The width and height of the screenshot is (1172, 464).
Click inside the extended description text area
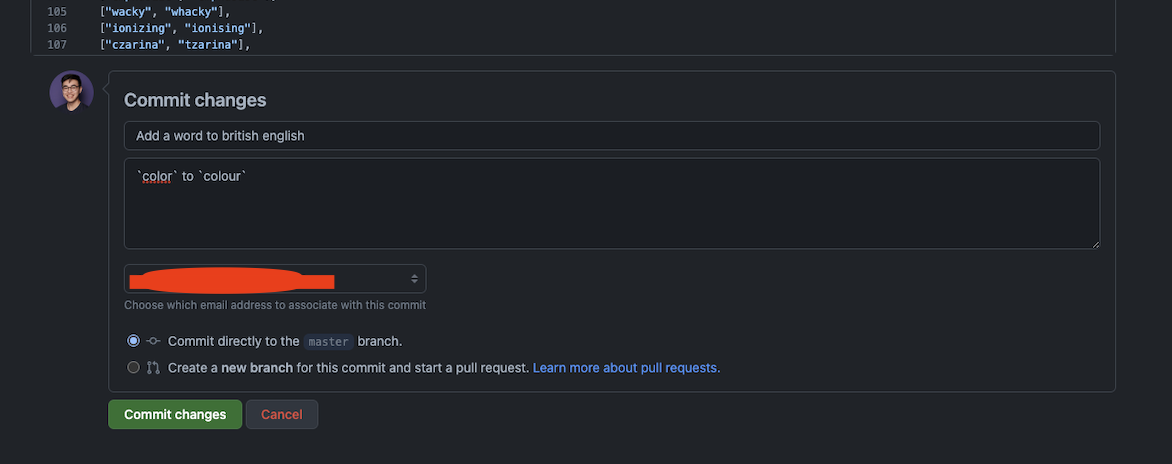(611, 203)
